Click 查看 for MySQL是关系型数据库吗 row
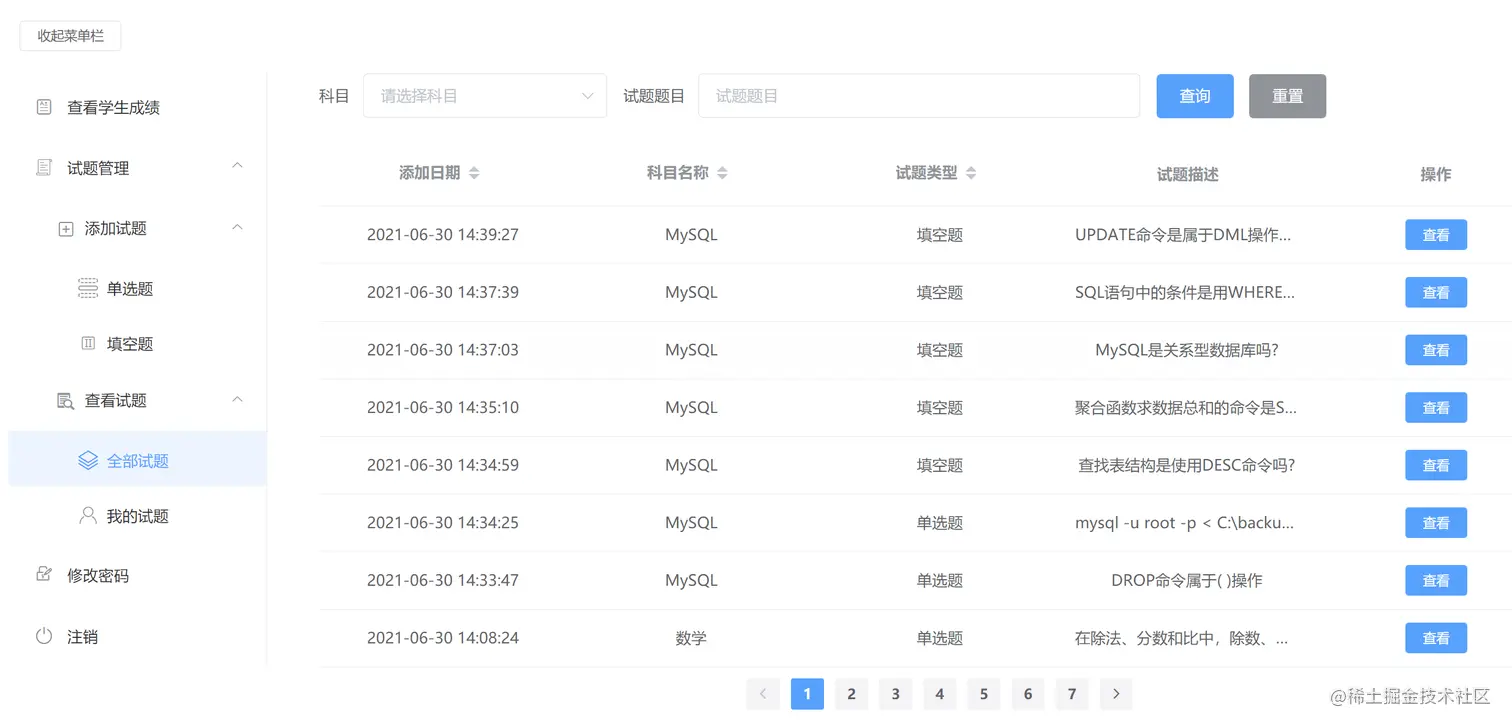The width and height of the screenshot is (1512, 728). click(1436, 350)
